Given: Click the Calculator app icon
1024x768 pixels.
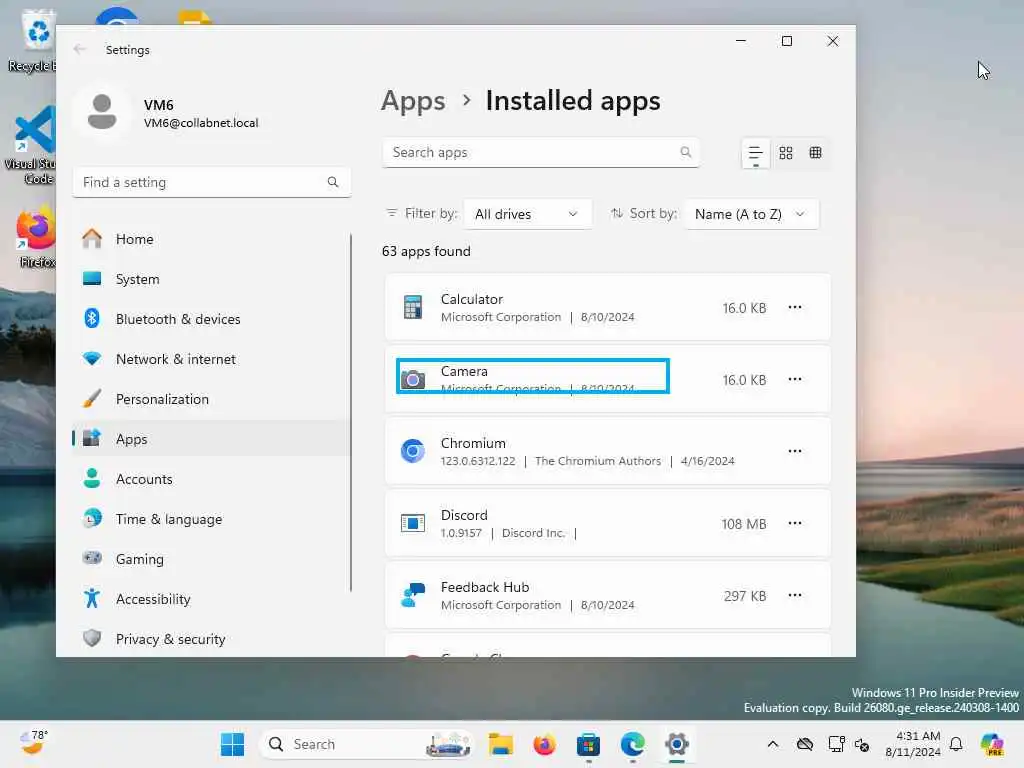Looking at the screenshot, I should (413, 308).
